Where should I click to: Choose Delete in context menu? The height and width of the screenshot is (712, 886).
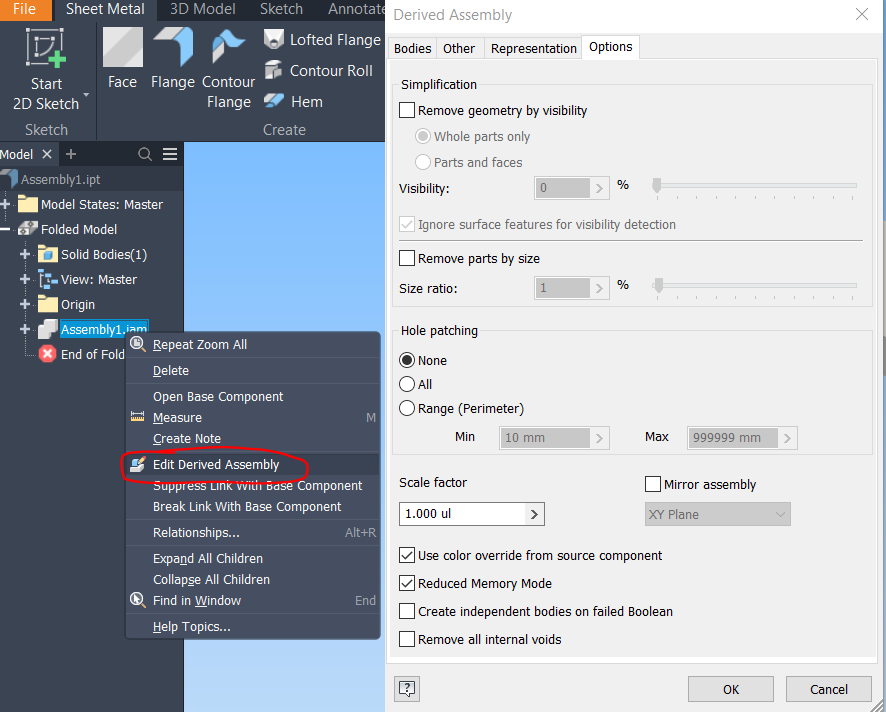(x=253, y=371)
